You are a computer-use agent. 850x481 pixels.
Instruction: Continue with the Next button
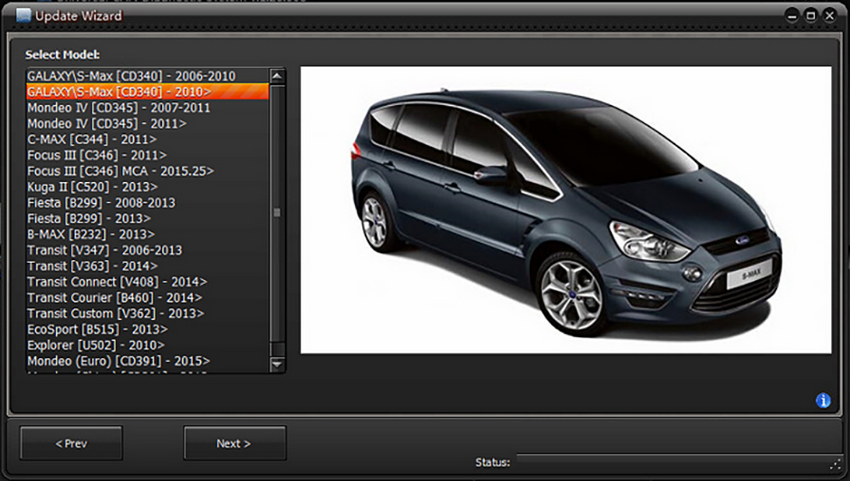pos(234,444)
